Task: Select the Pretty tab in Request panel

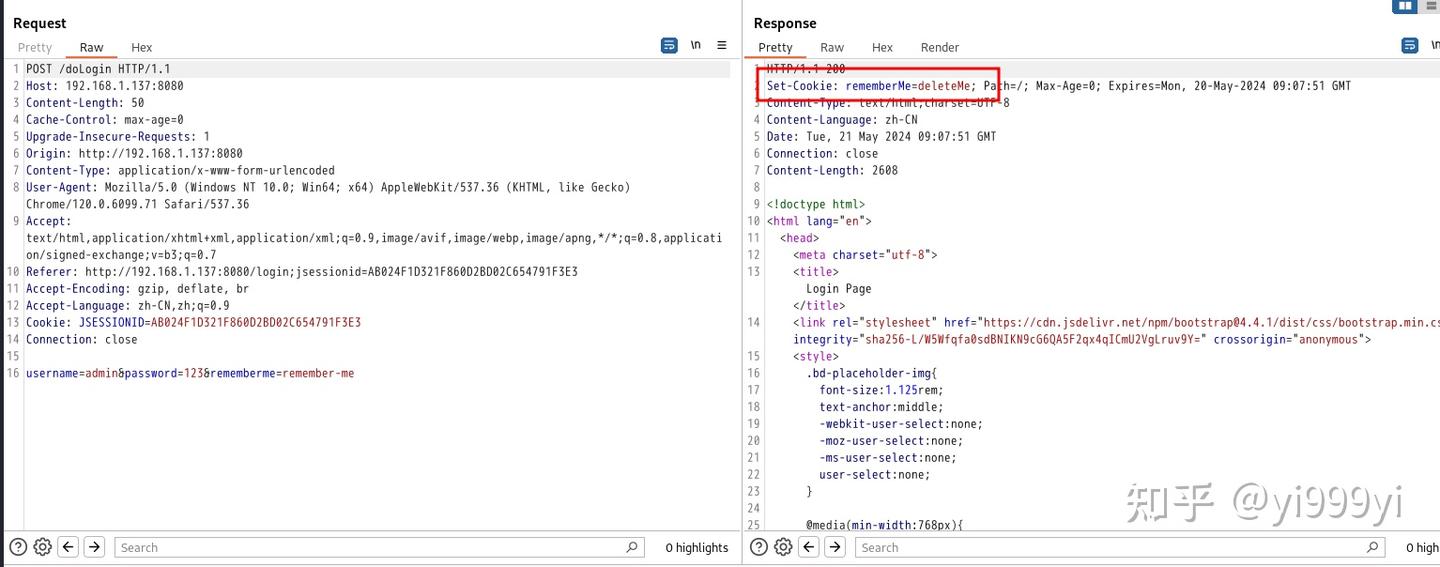Action: (35, 47)
